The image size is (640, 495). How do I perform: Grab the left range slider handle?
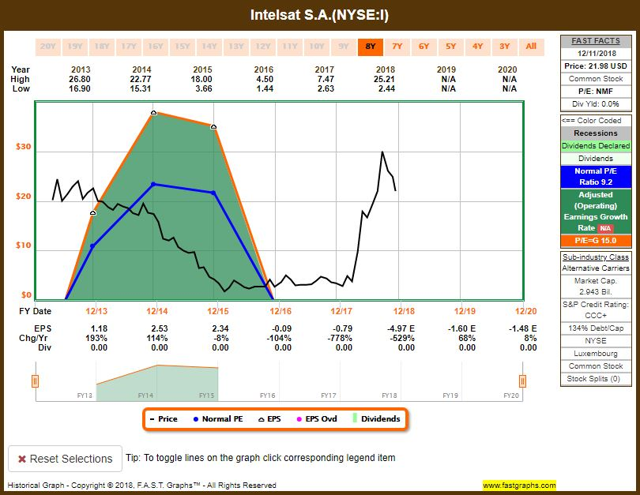pyautogui.click(x=35, y=382)
